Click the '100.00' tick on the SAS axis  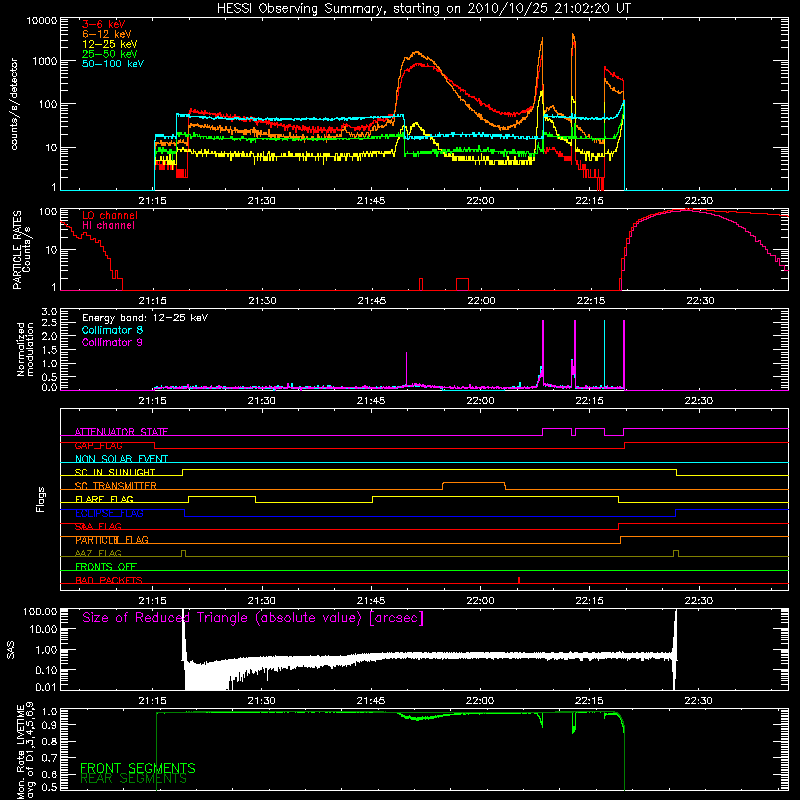click(40, 611)
